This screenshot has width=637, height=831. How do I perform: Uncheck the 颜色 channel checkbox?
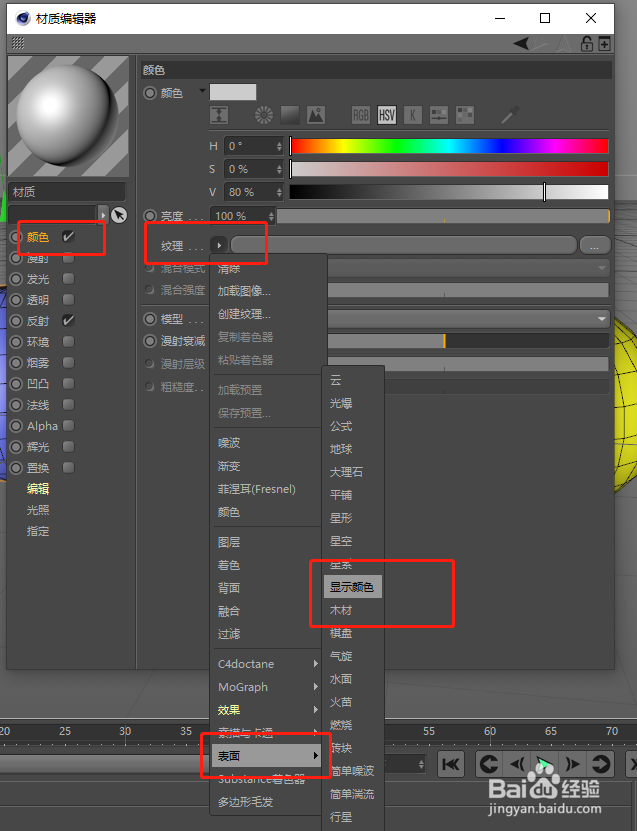pyautogui.click(x=68, y=236)
